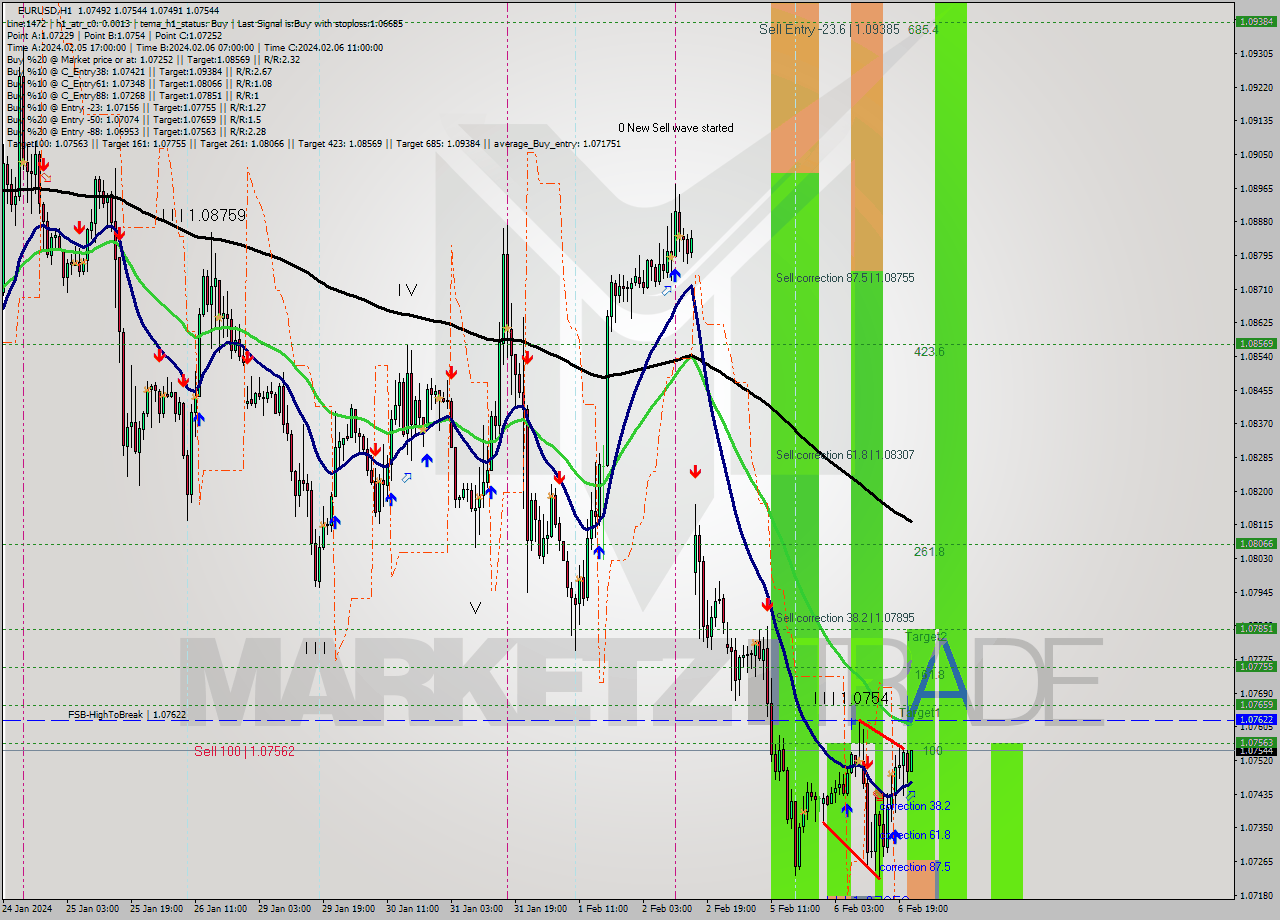Click the 1.08455 price scale value
This screenshot has height=920, width=1280.
1258,390
